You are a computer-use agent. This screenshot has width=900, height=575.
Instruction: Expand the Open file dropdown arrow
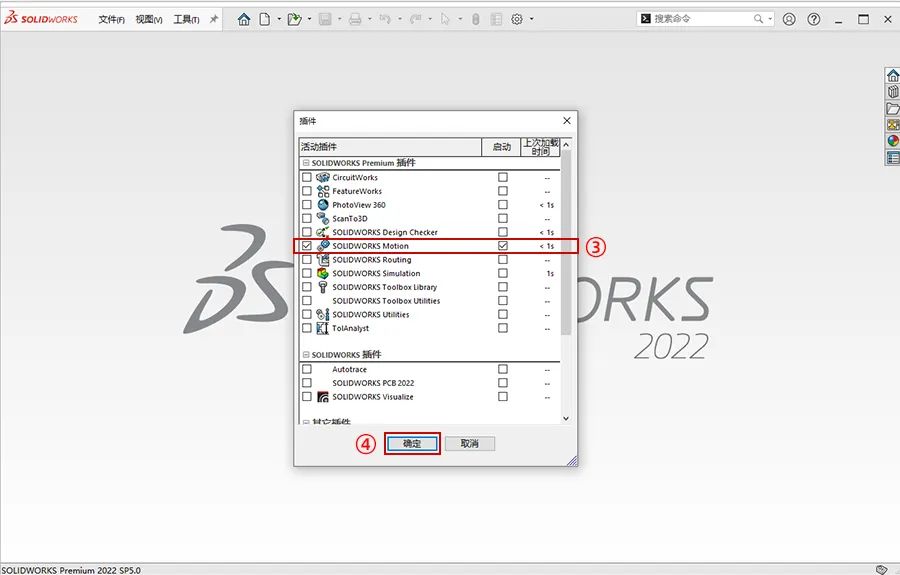[x=309, y=19]
